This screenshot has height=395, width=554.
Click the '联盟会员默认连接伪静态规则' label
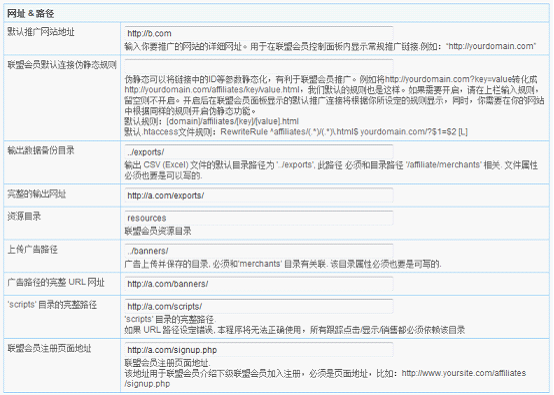[62, 65]
